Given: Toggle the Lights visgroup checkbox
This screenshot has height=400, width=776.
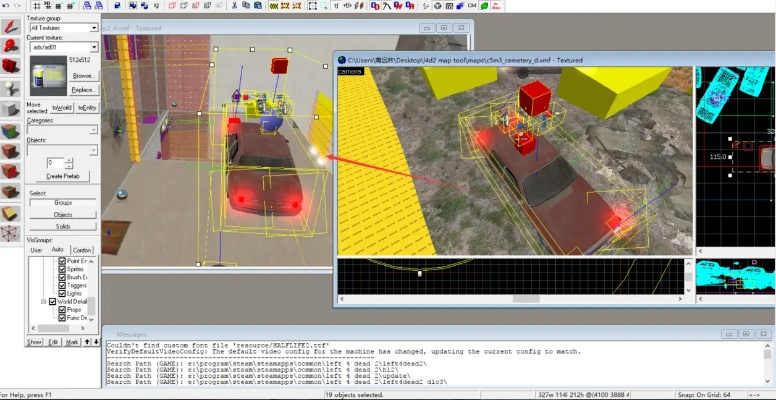Looking at the screenshot, I should coord(62,292).
